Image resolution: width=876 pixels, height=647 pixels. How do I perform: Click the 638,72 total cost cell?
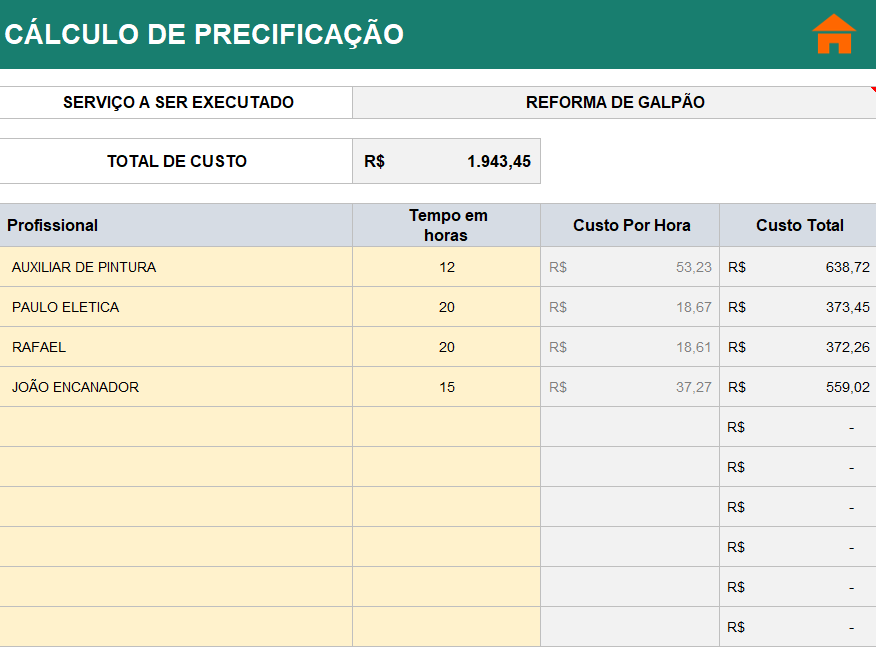[x=799, y=267]
